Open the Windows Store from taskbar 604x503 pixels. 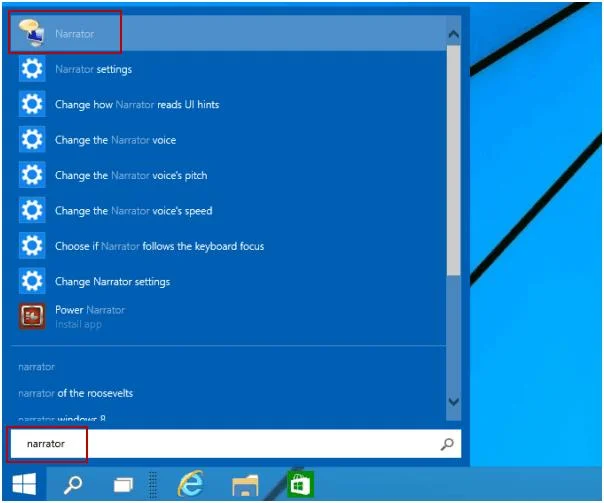point(300,485)
